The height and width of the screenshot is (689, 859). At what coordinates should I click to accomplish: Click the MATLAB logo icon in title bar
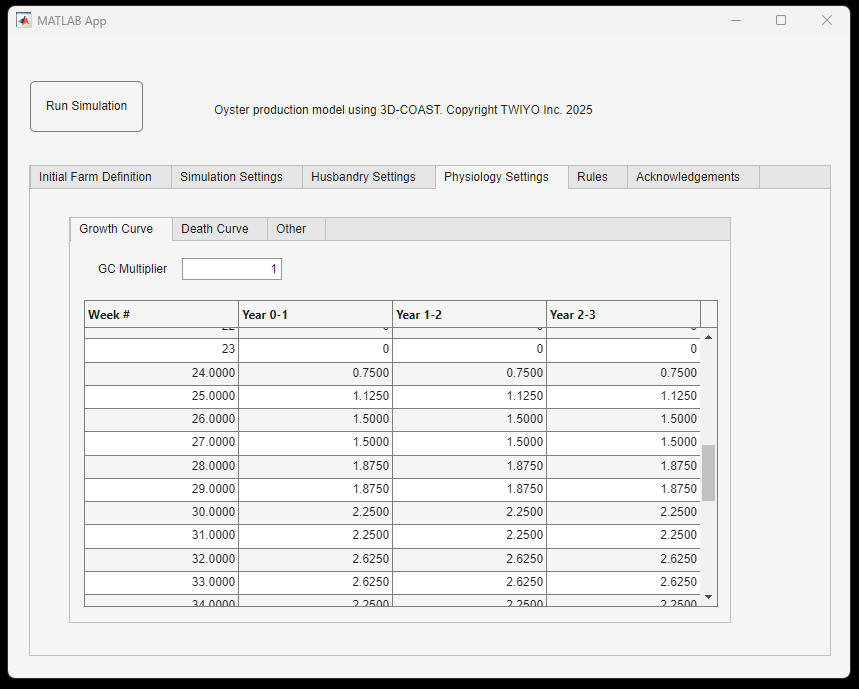click(23, 20)
